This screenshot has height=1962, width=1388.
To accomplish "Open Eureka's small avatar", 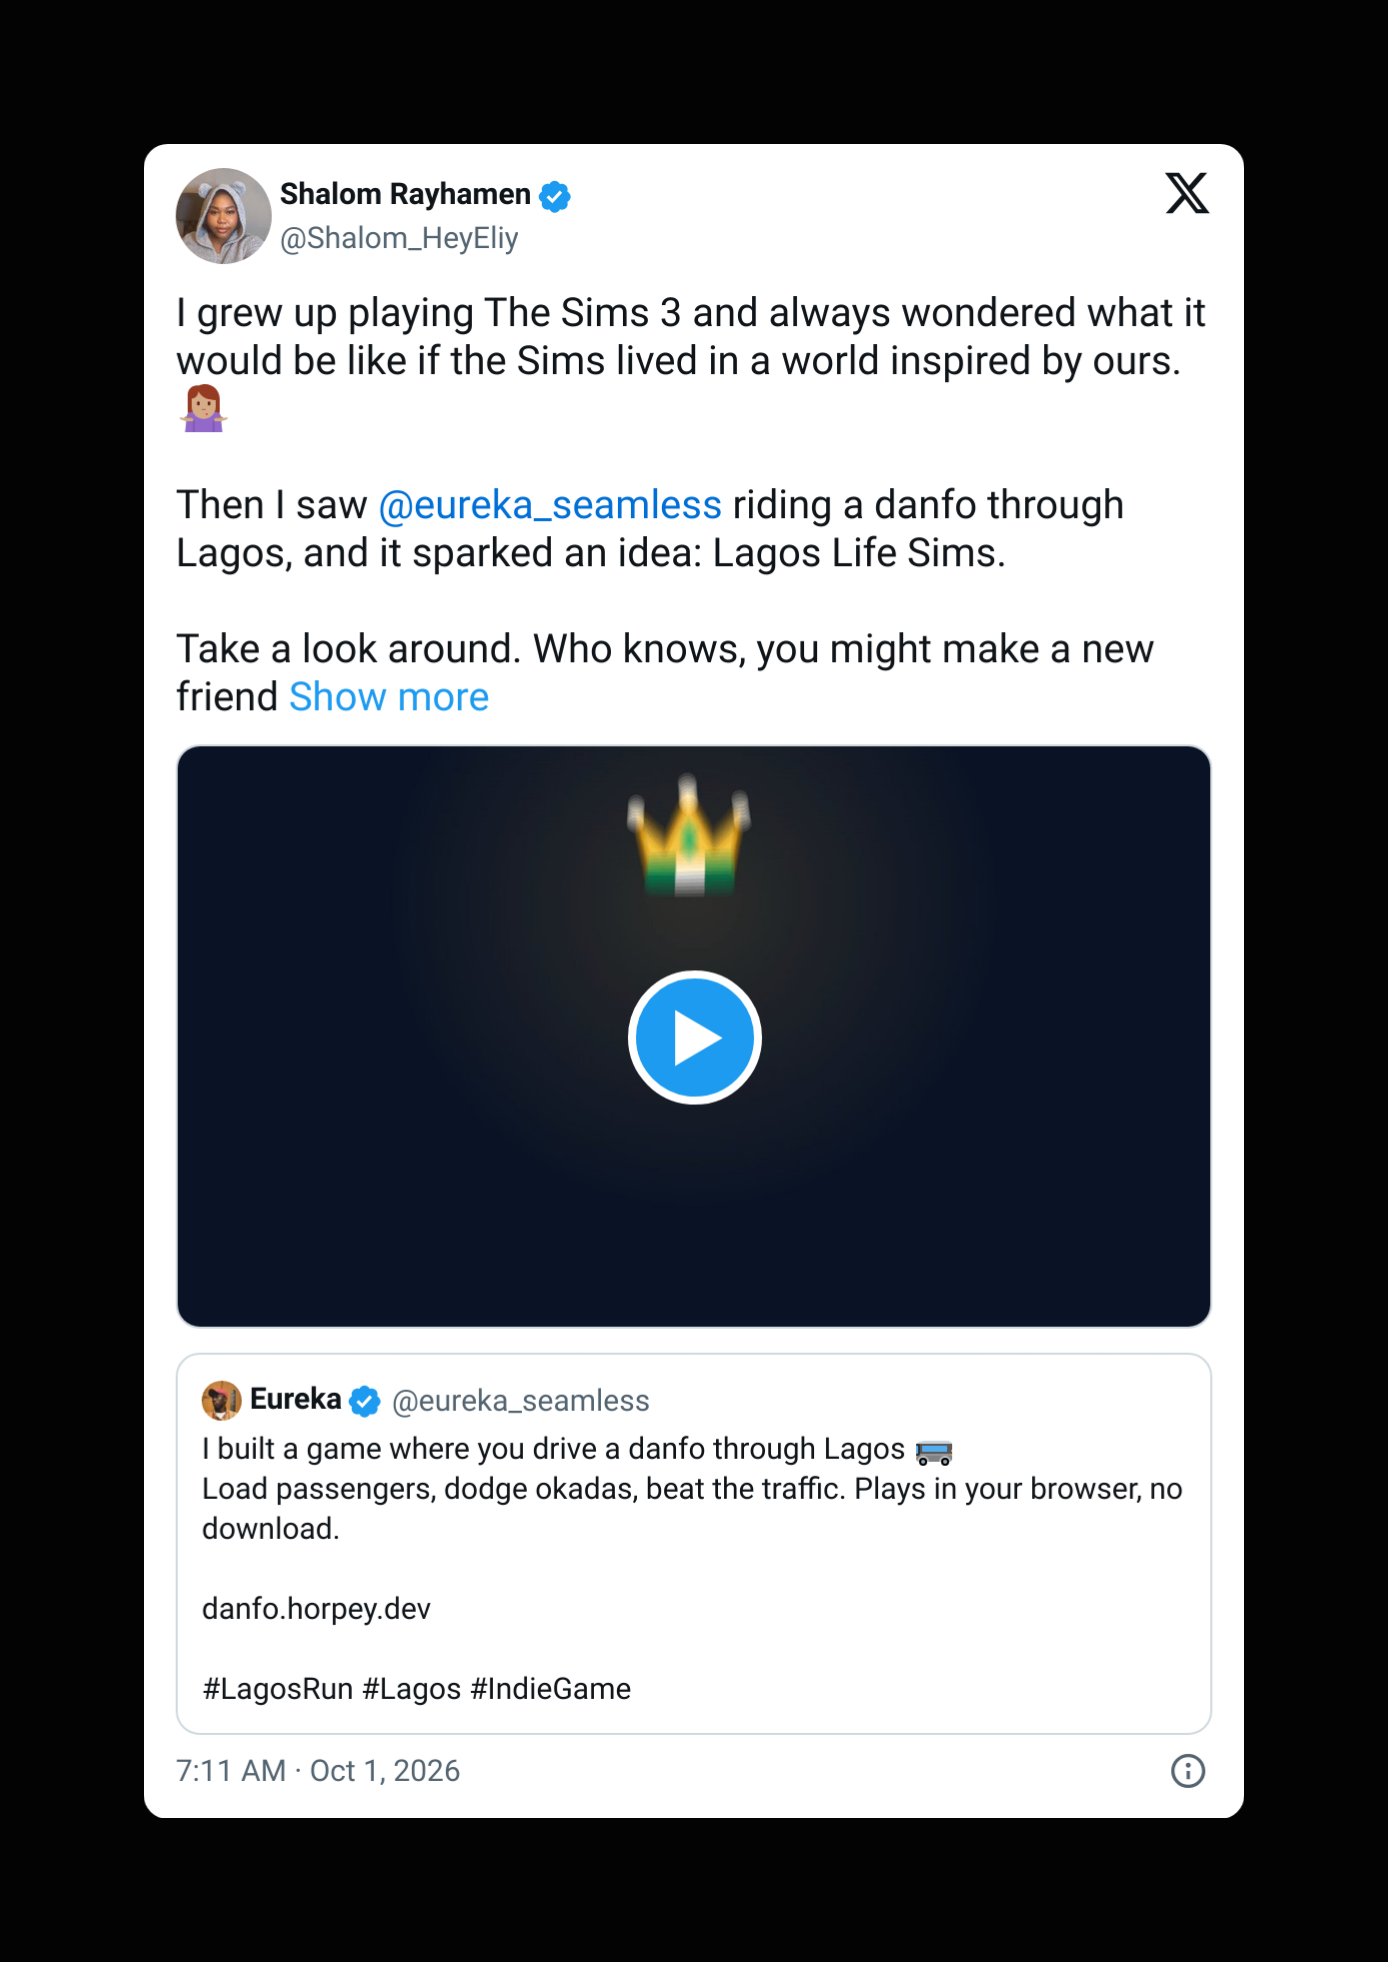I will [x=222, y=1400].
